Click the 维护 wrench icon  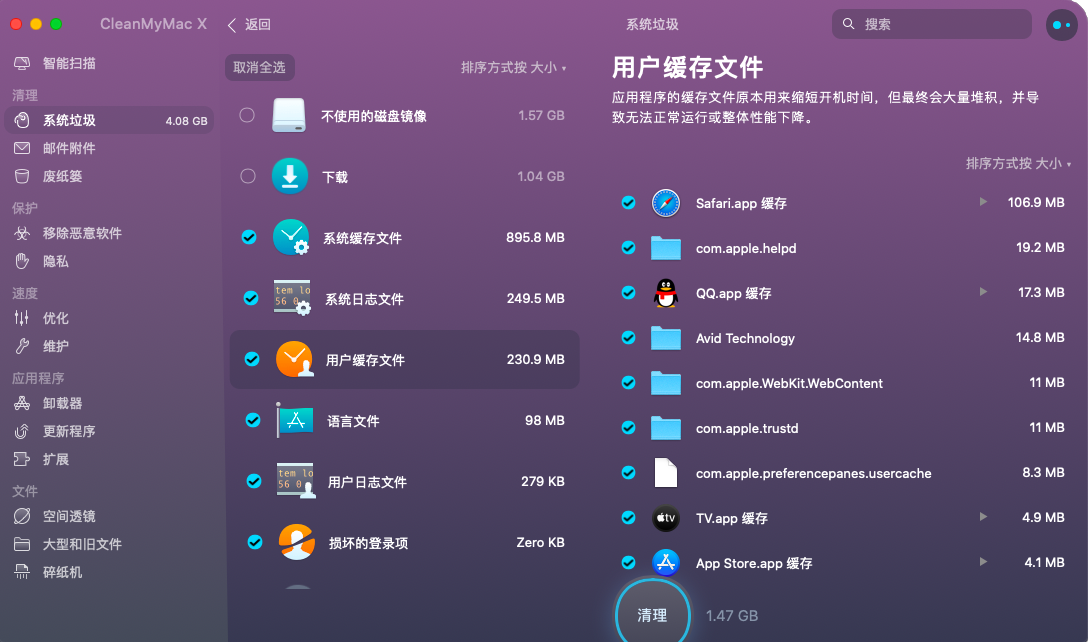22,346
